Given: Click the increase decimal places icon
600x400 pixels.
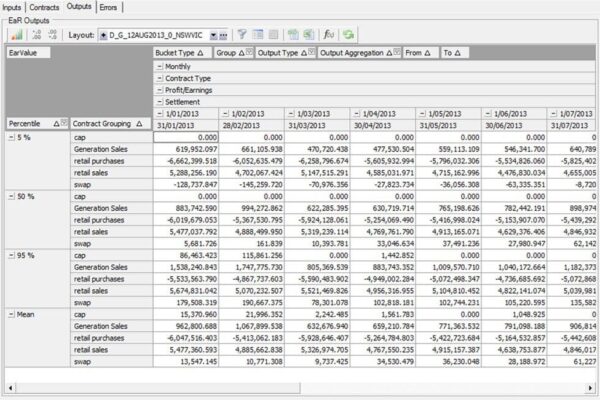Looking at the screenshot, I should point(37,35).
